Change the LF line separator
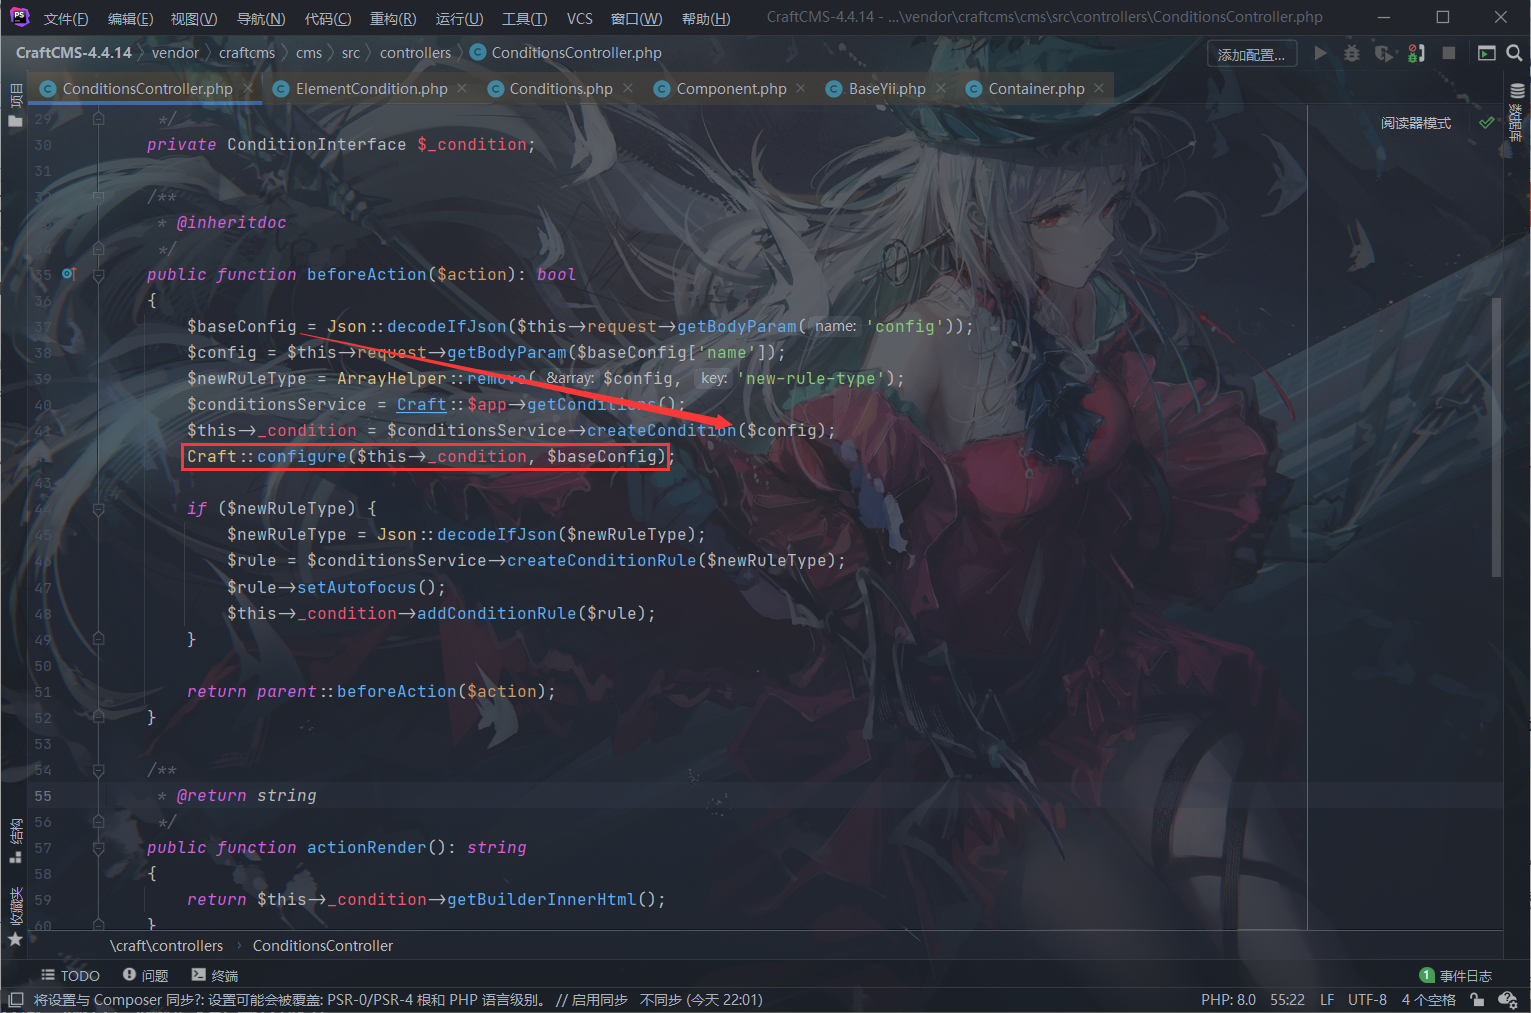This screenshot has width=1531, height=1013. [1327, 999]
